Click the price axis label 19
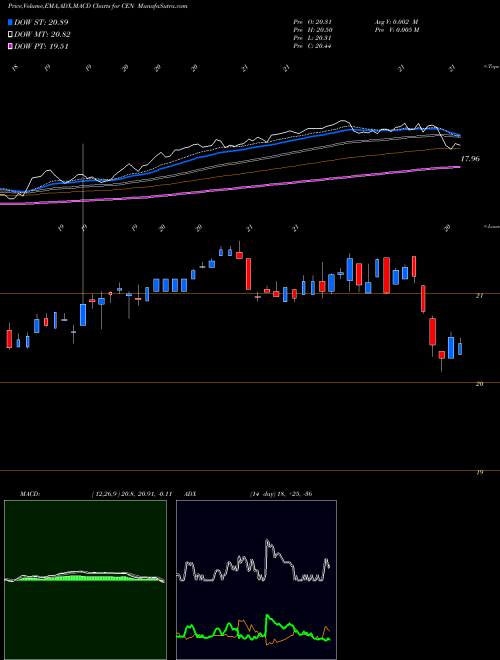Viewport: 500px width, 660px height. [479, 473]
